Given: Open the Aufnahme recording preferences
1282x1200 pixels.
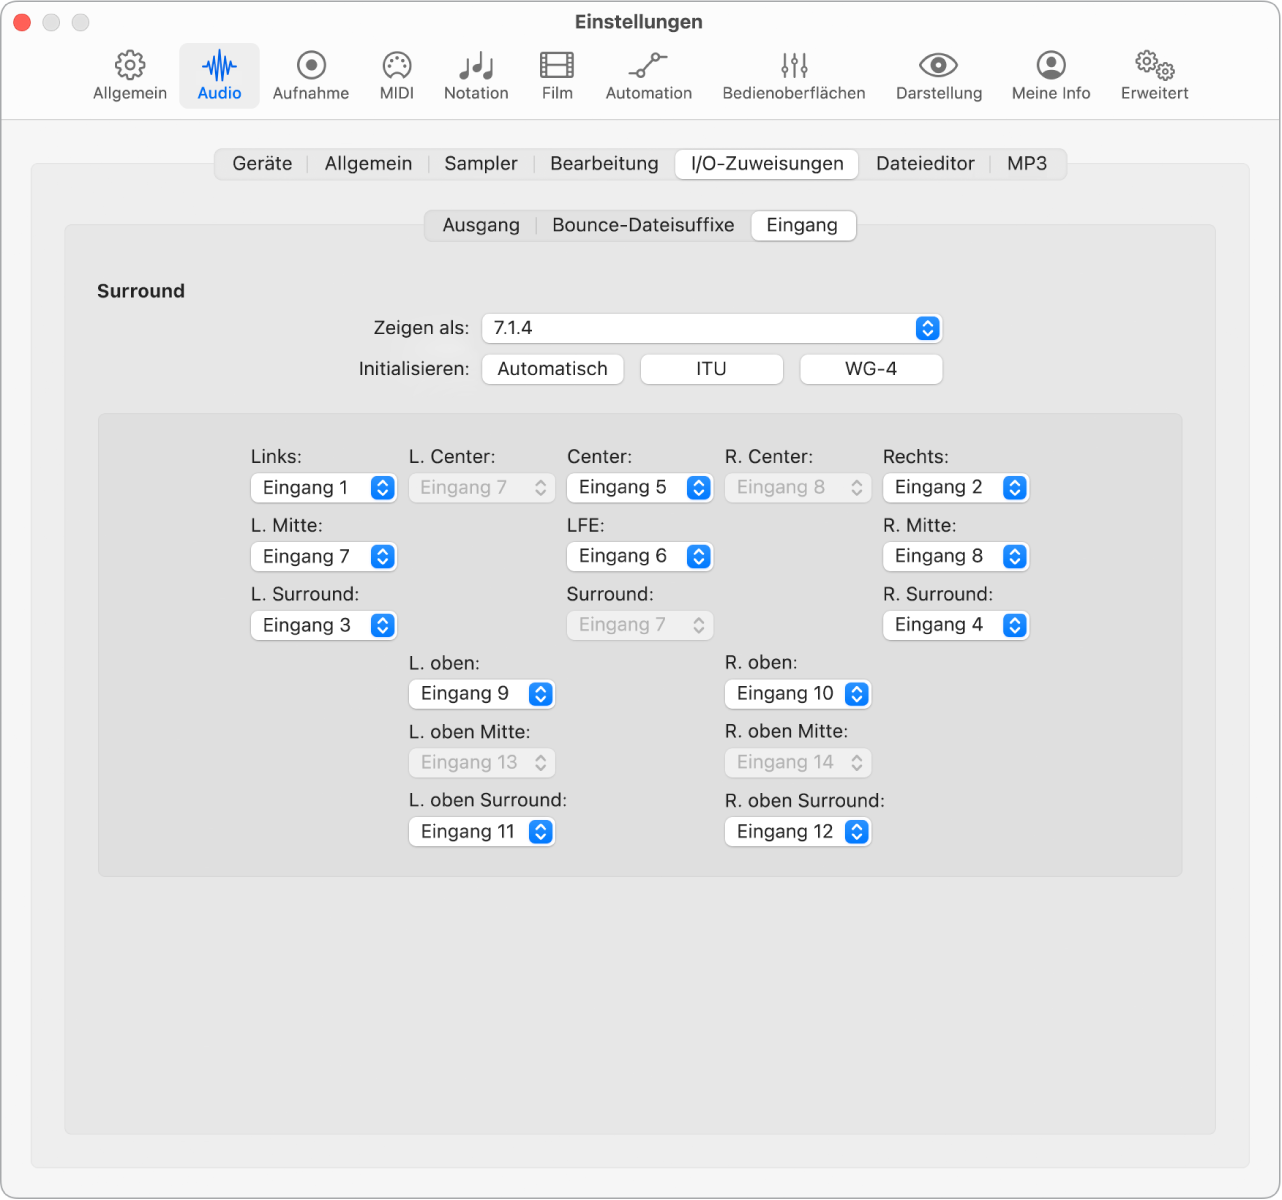Looking at the screenshot, I should click(311, 76).
